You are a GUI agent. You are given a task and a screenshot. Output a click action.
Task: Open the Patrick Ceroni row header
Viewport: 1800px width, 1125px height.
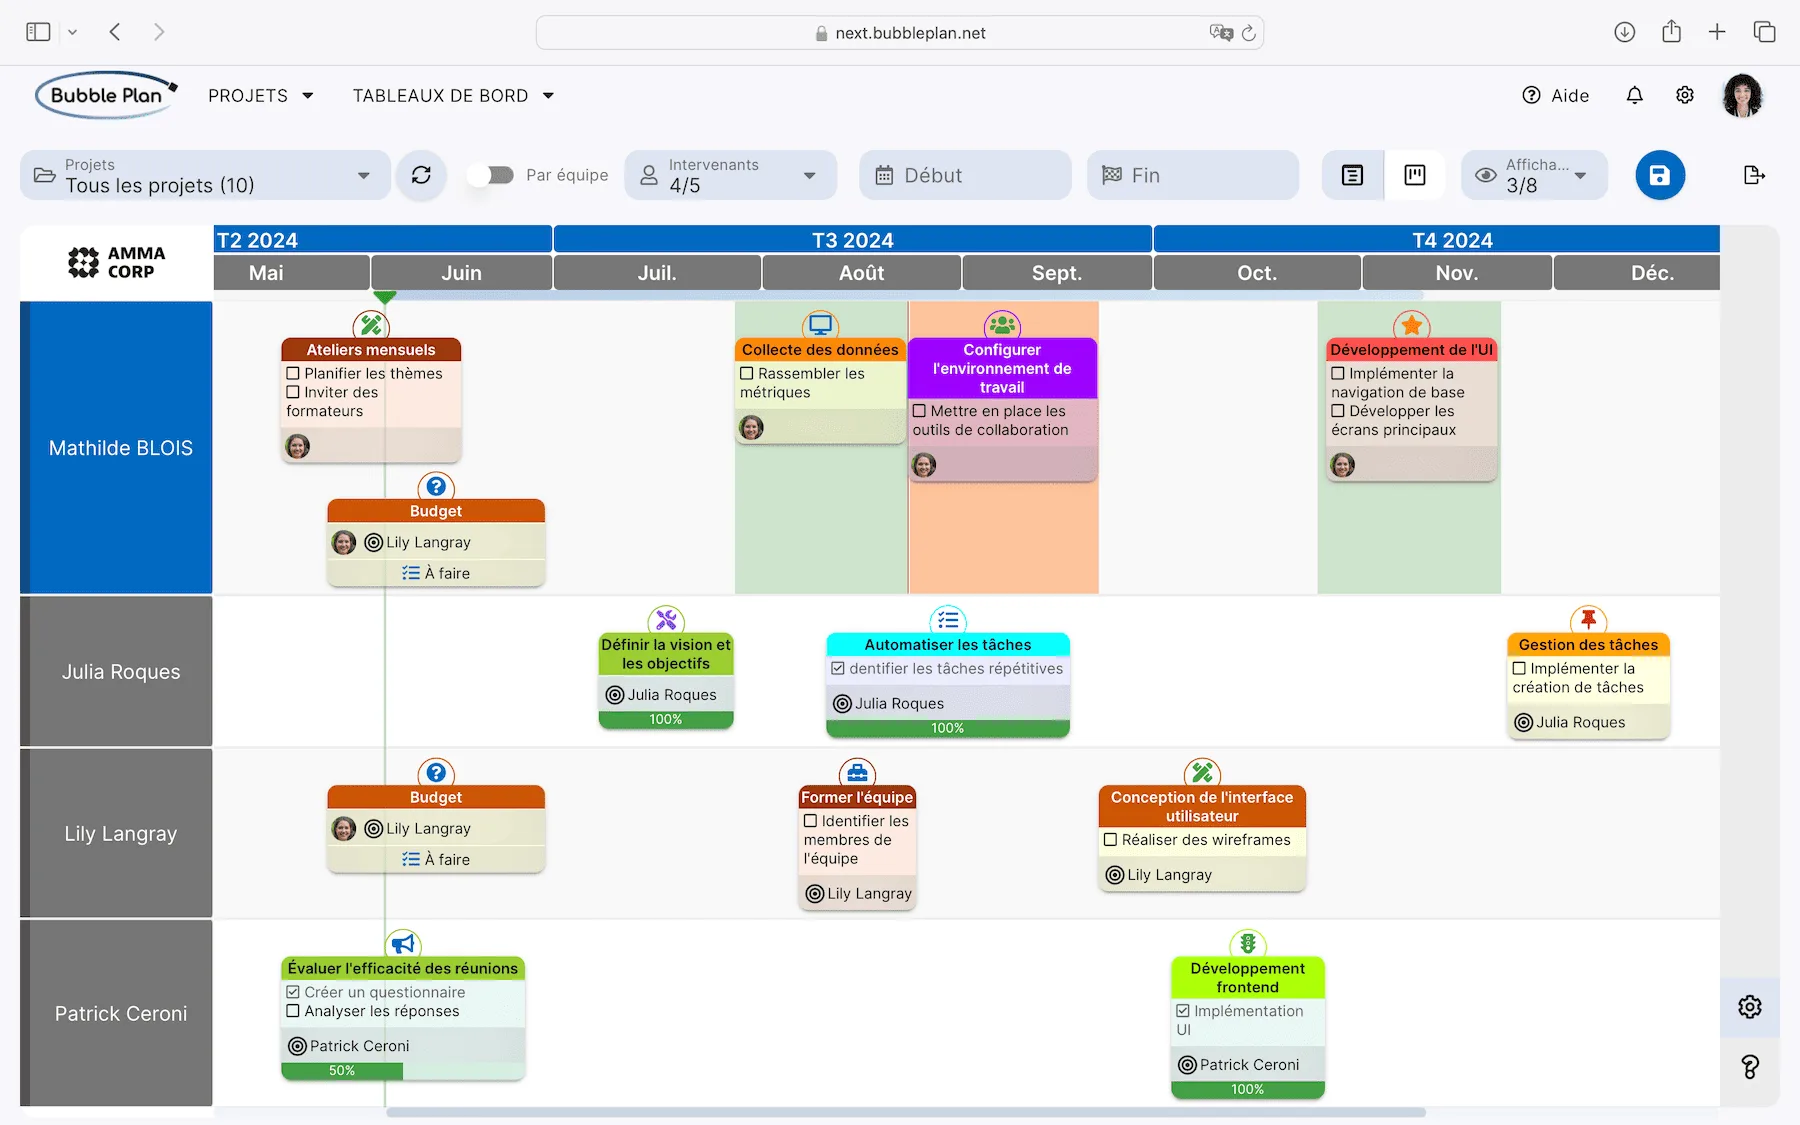coord(116,1013)
